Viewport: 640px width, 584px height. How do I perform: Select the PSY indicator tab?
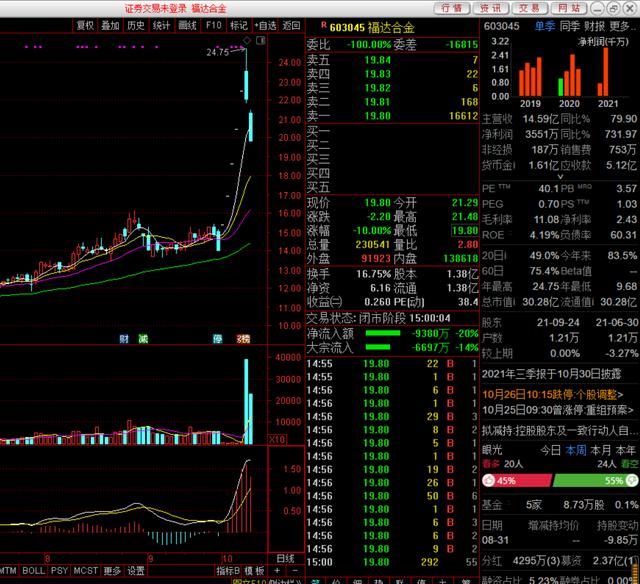pyautogui.click(x=59, y=570)
